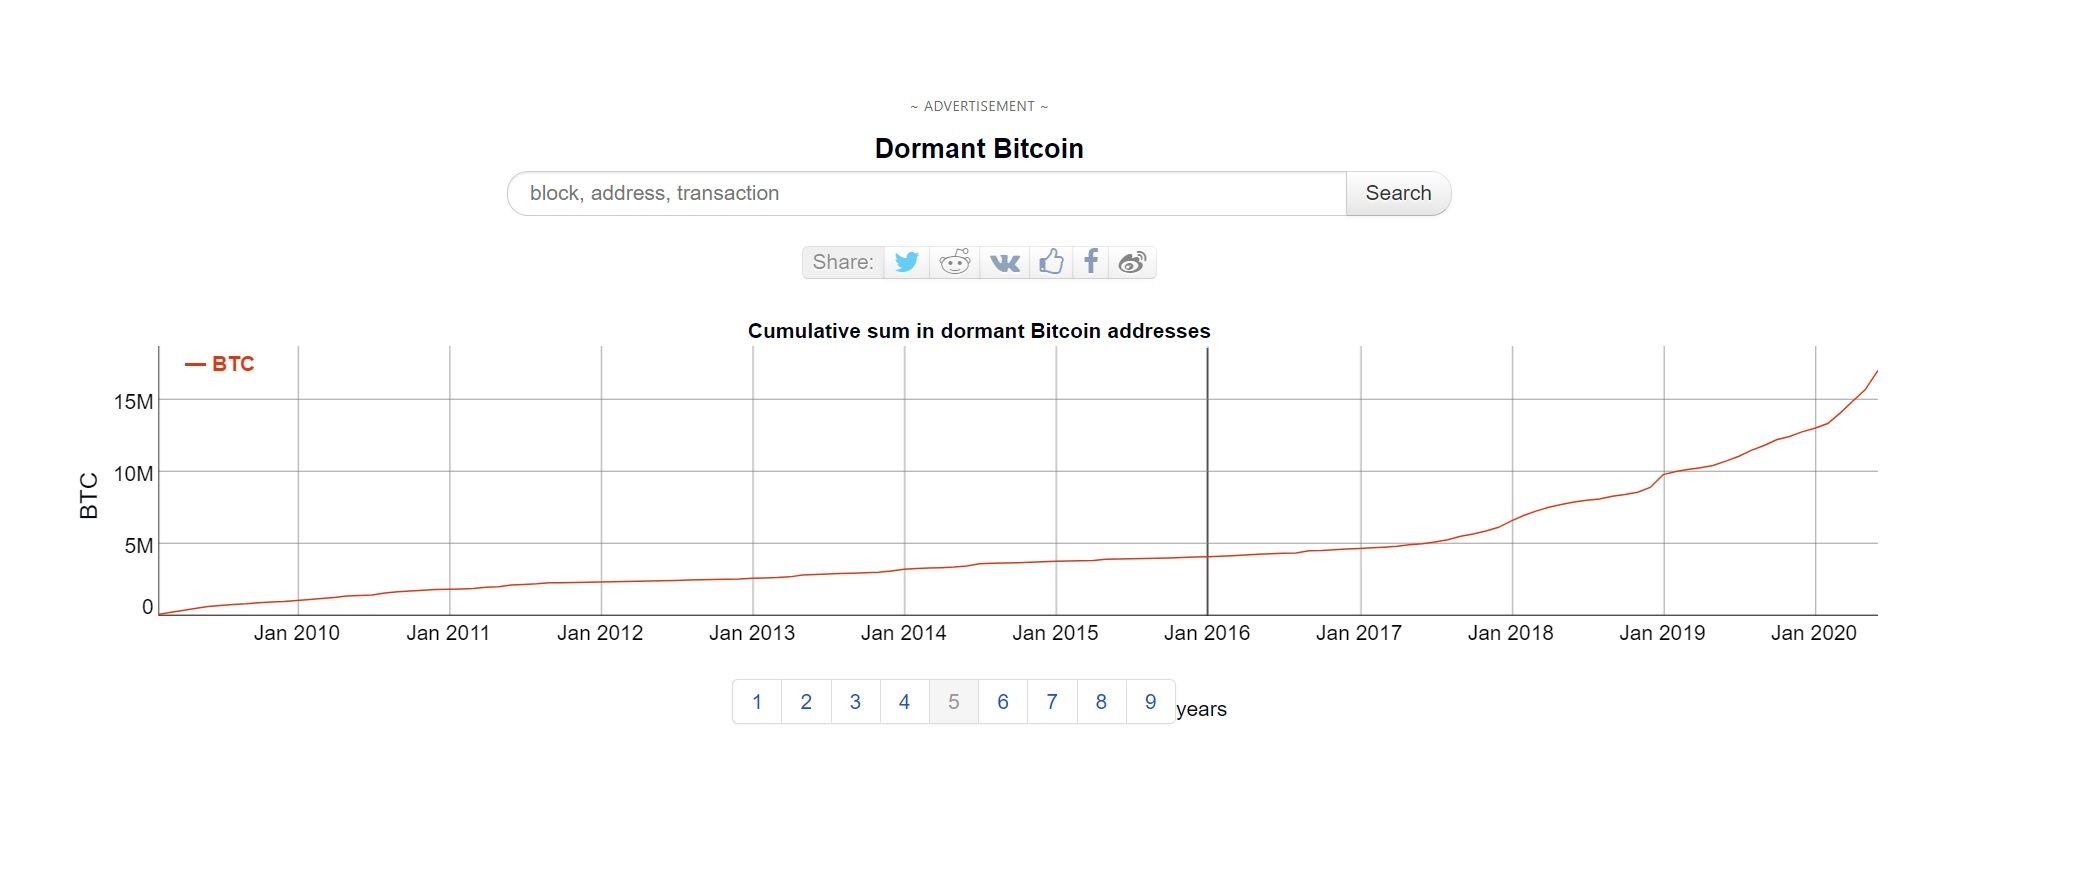Click the 'years' label beside the number buttons

click(x=1202, y=709)
